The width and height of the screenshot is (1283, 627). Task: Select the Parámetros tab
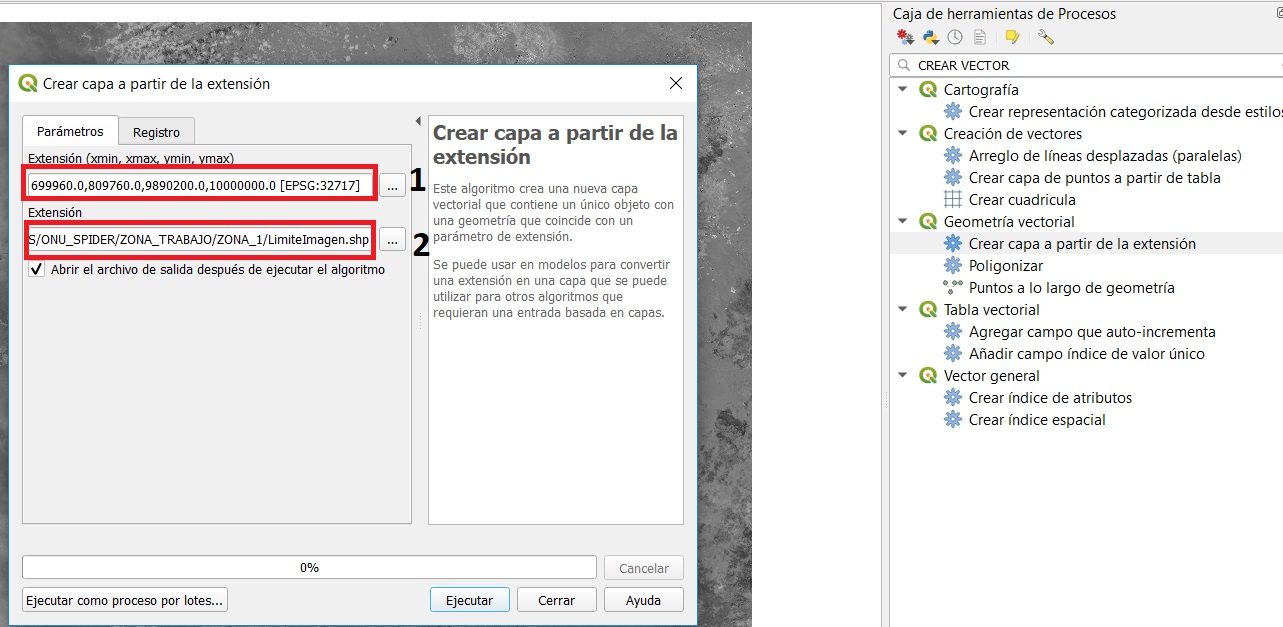click(x=70, y=131)
